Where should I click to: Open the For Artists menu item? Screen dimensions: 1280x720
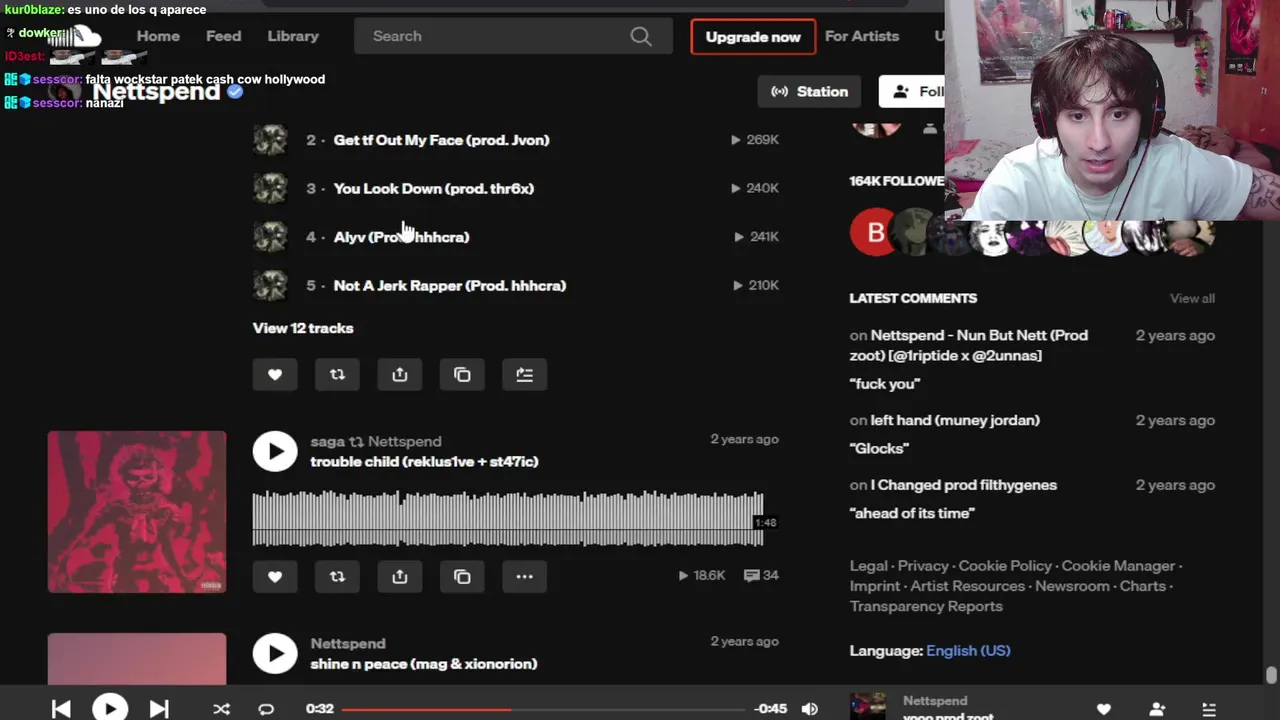[862, 36]
